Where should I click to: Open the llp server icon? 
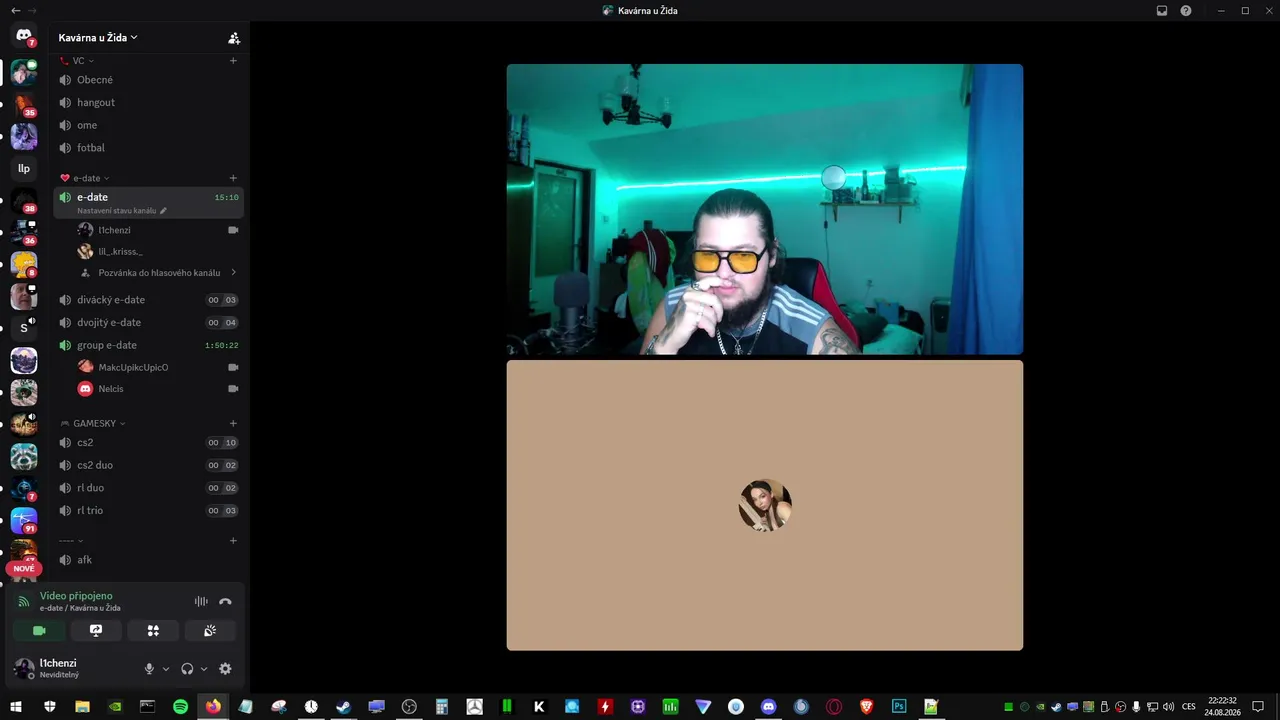[24, 168]
